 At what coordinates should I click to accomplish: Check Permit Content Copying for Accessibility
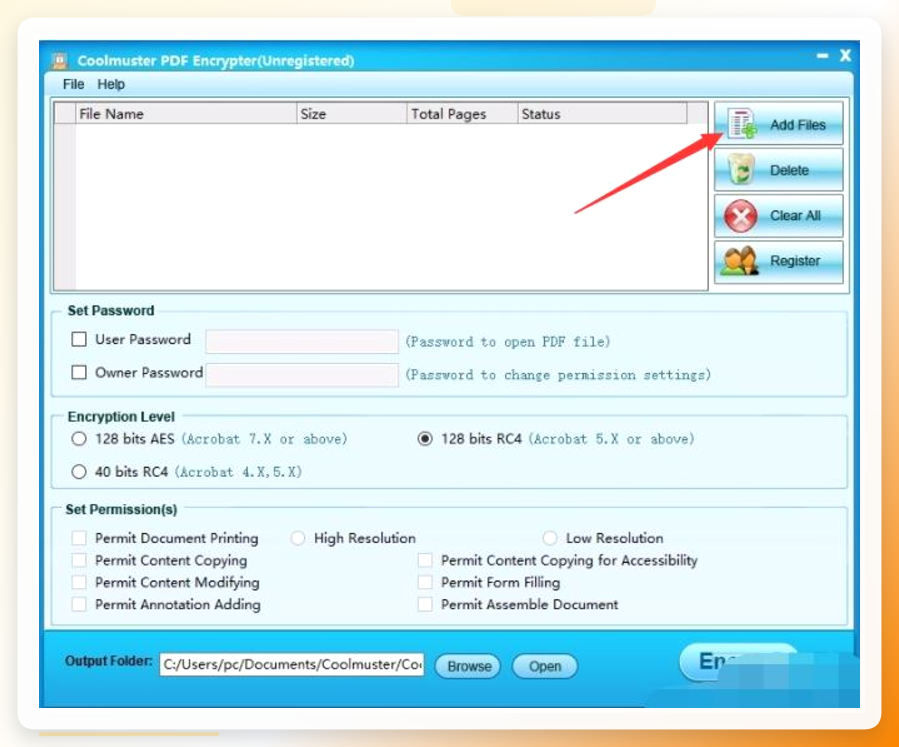425,560
